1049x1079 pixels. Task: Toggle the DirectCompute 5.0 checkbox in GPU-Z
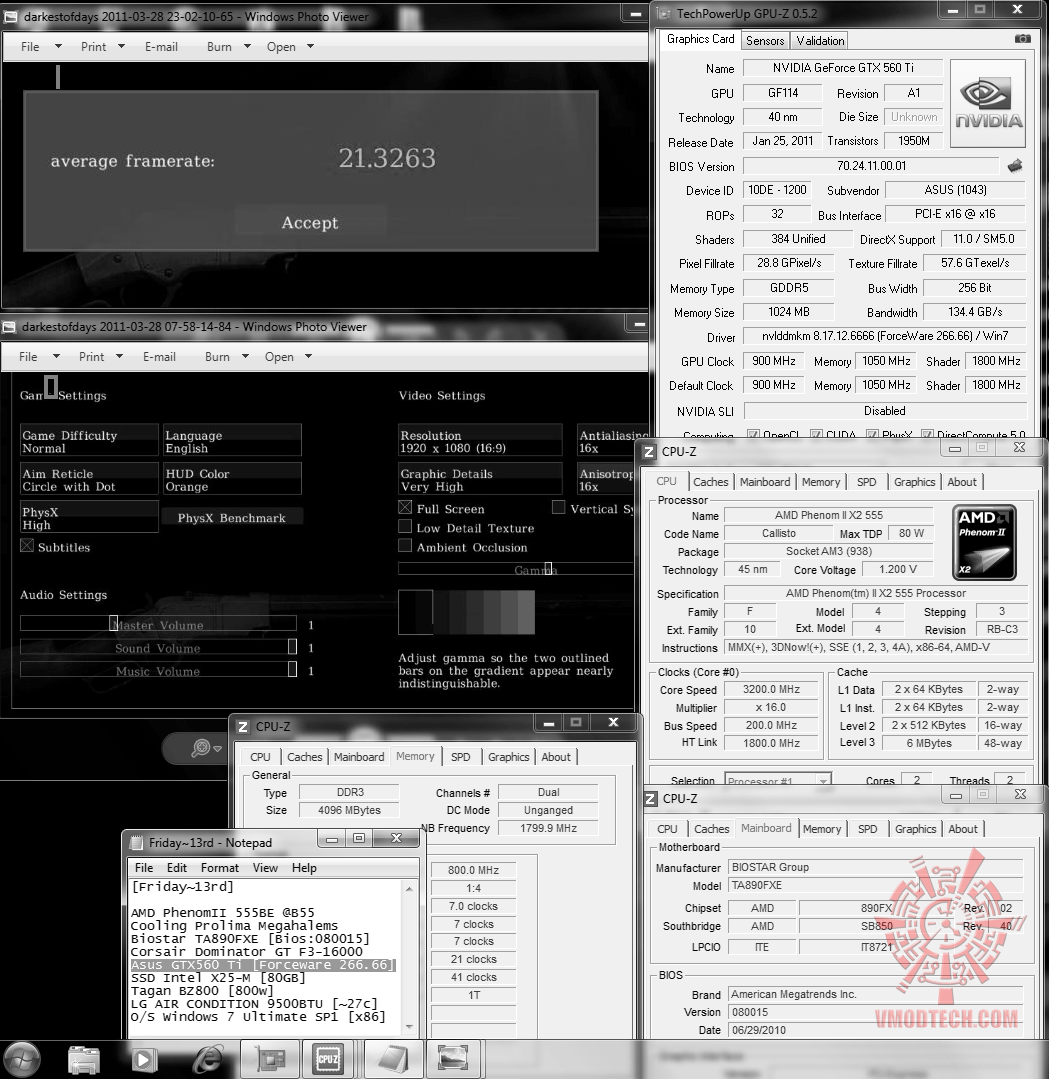pyautogui.click(x=927, y=435)
